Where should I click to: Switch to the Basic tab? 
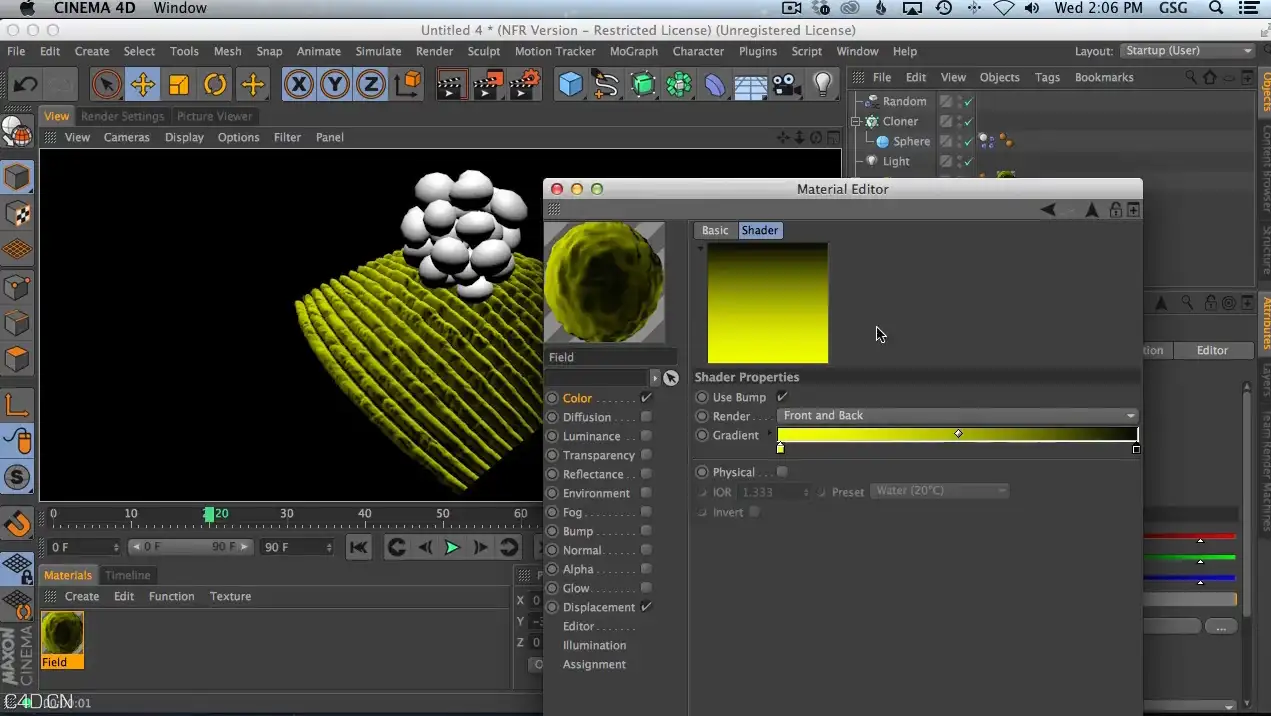coord(715,230)
